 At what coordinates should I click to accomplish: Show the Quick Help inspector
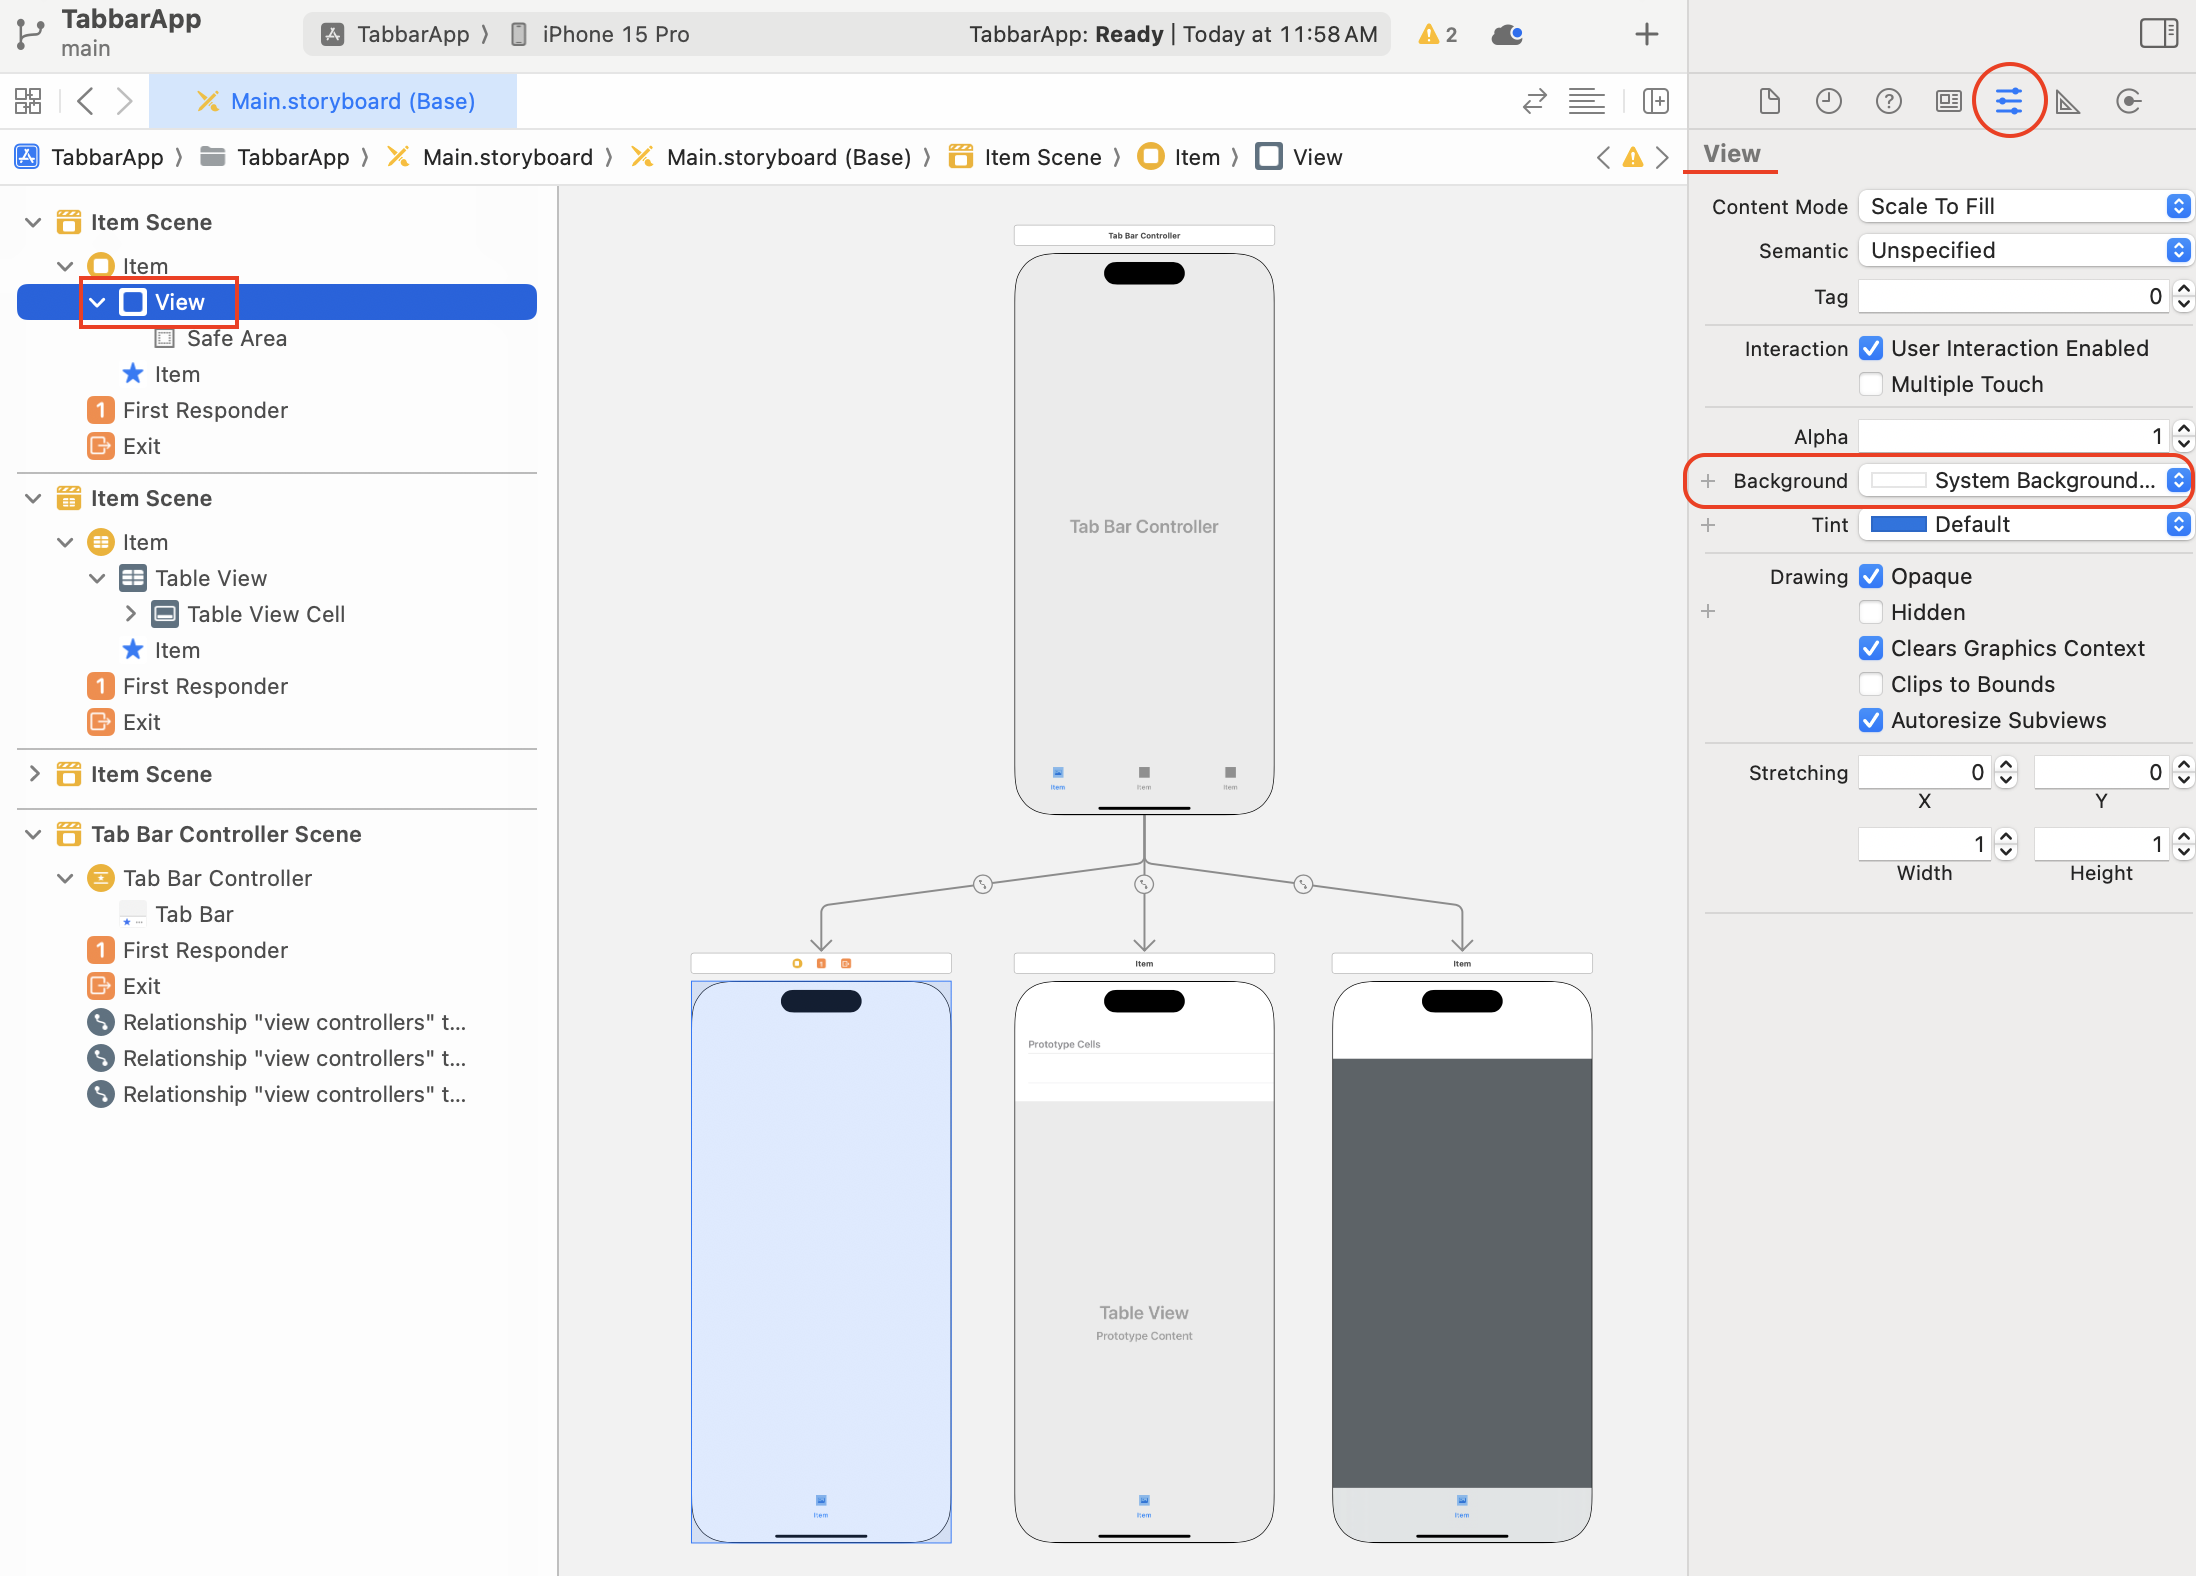pyautogui.click(x=1888, y=101)
